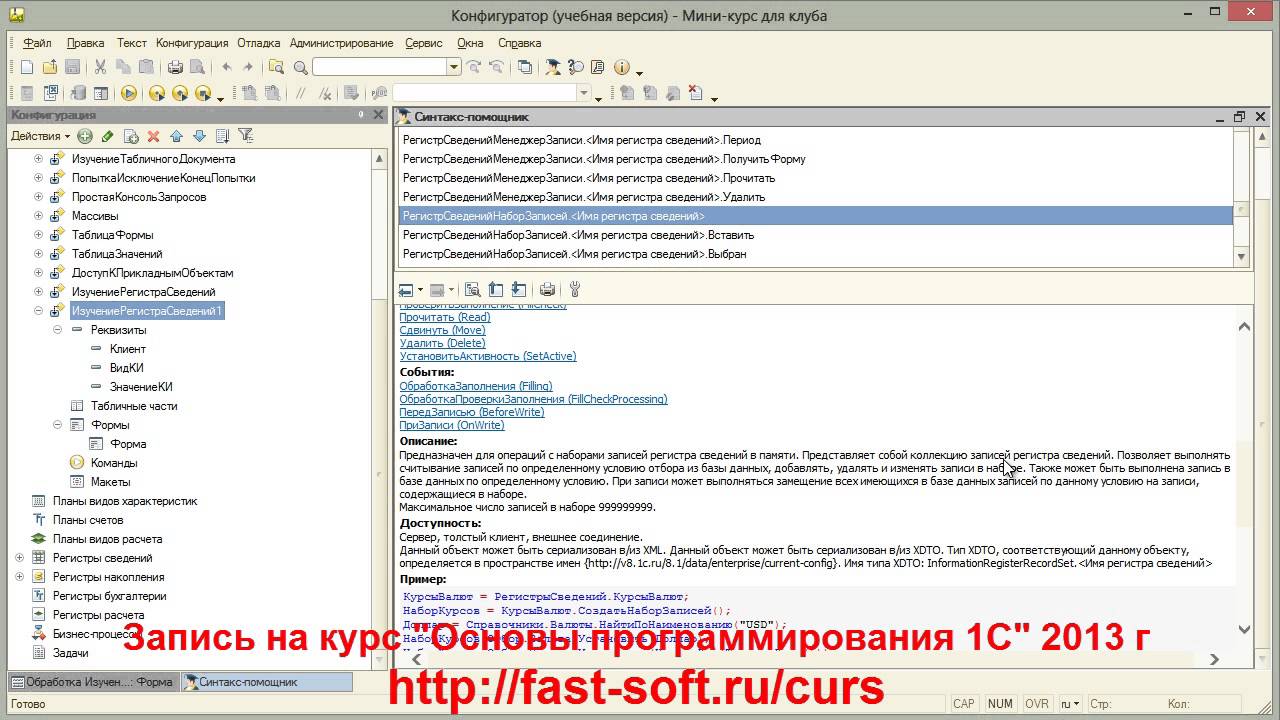
Task: Go back in Syntax Helper topic history
Action: pos(406,290)
